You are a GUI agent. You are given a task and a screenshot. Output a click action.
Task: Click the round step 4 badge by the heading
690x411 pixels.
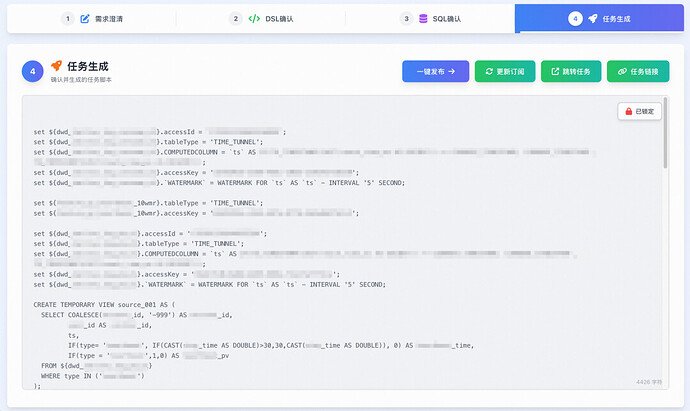33,71
